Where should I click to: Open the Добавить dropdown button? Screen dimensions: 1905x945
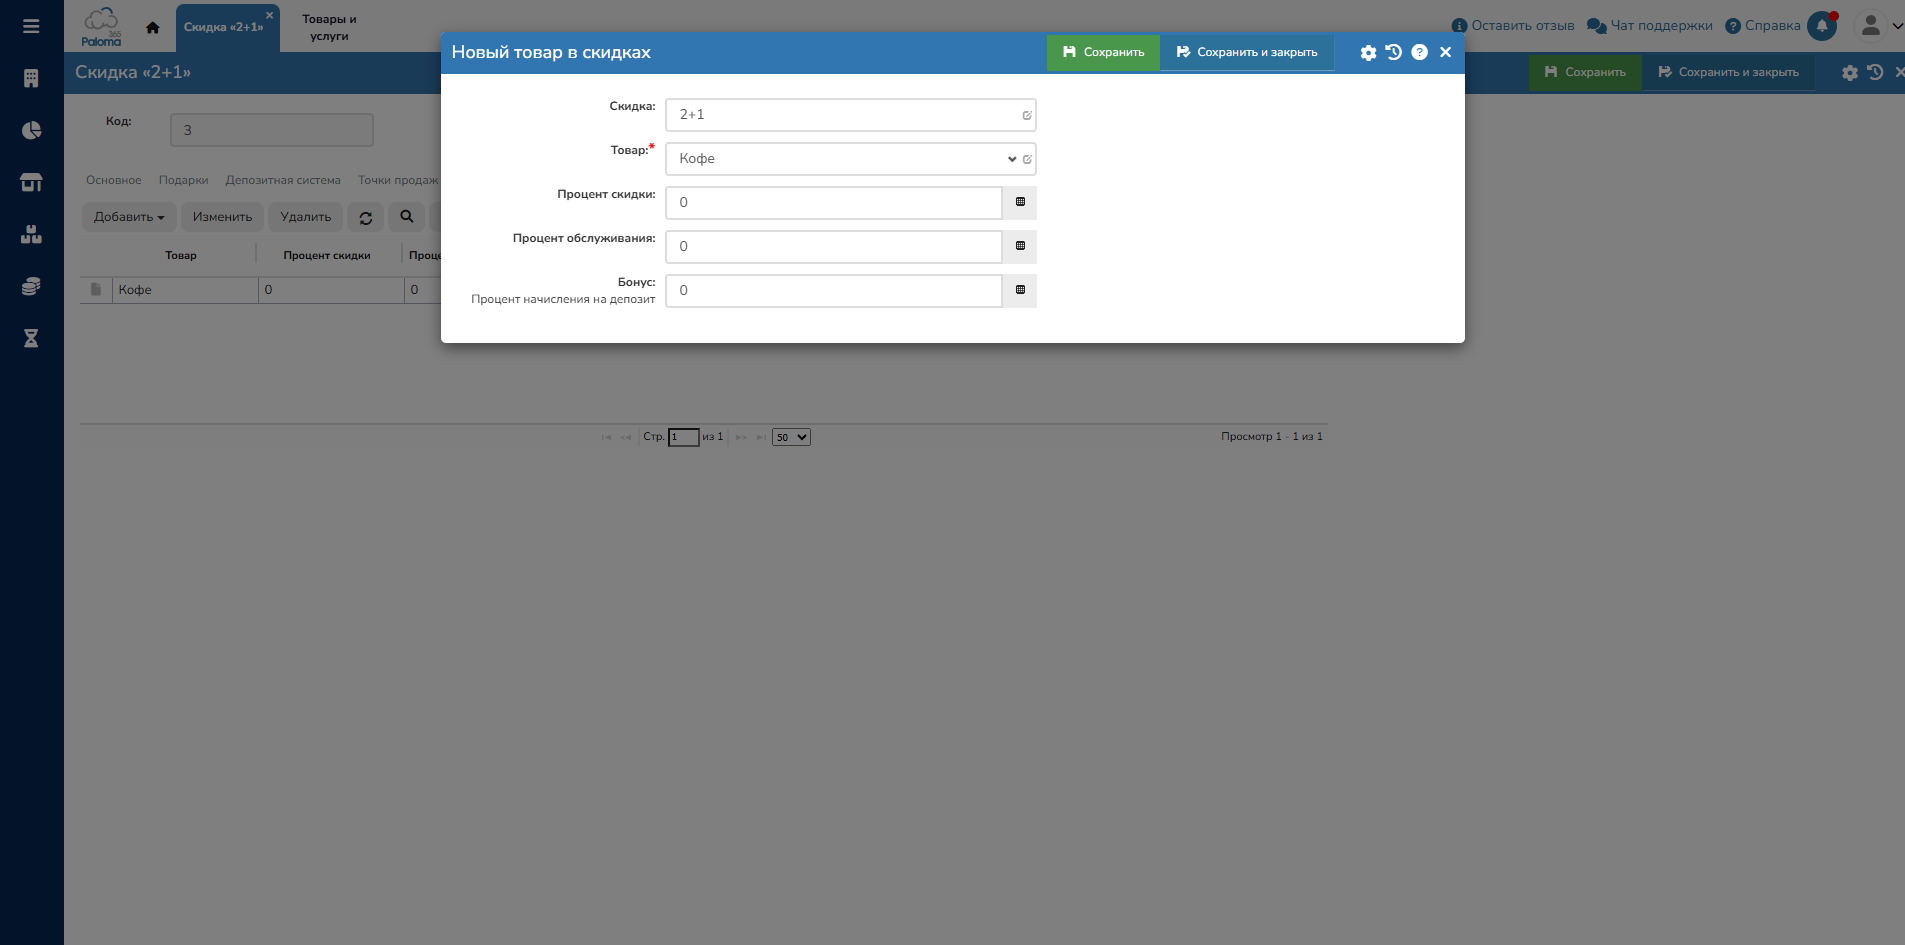(129, 217)
